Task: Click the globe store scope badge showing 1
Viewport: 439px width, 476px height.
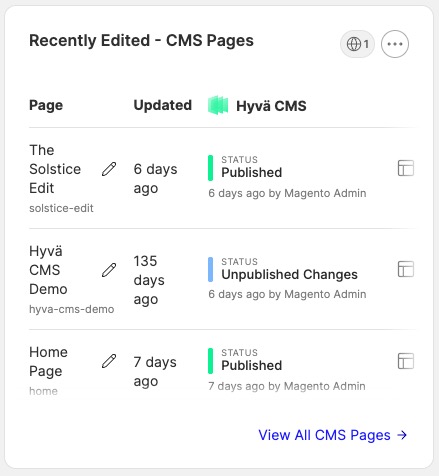Action: point(357,44)
